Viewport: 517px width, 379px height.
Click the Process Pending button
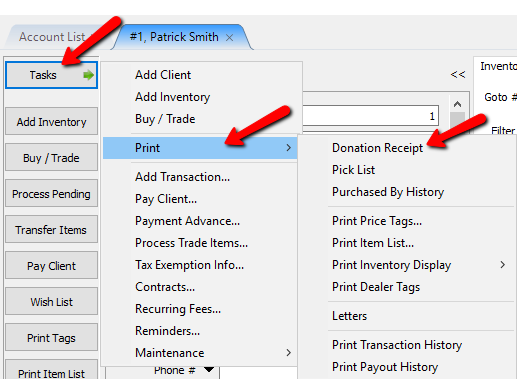(x=51, y=194)
